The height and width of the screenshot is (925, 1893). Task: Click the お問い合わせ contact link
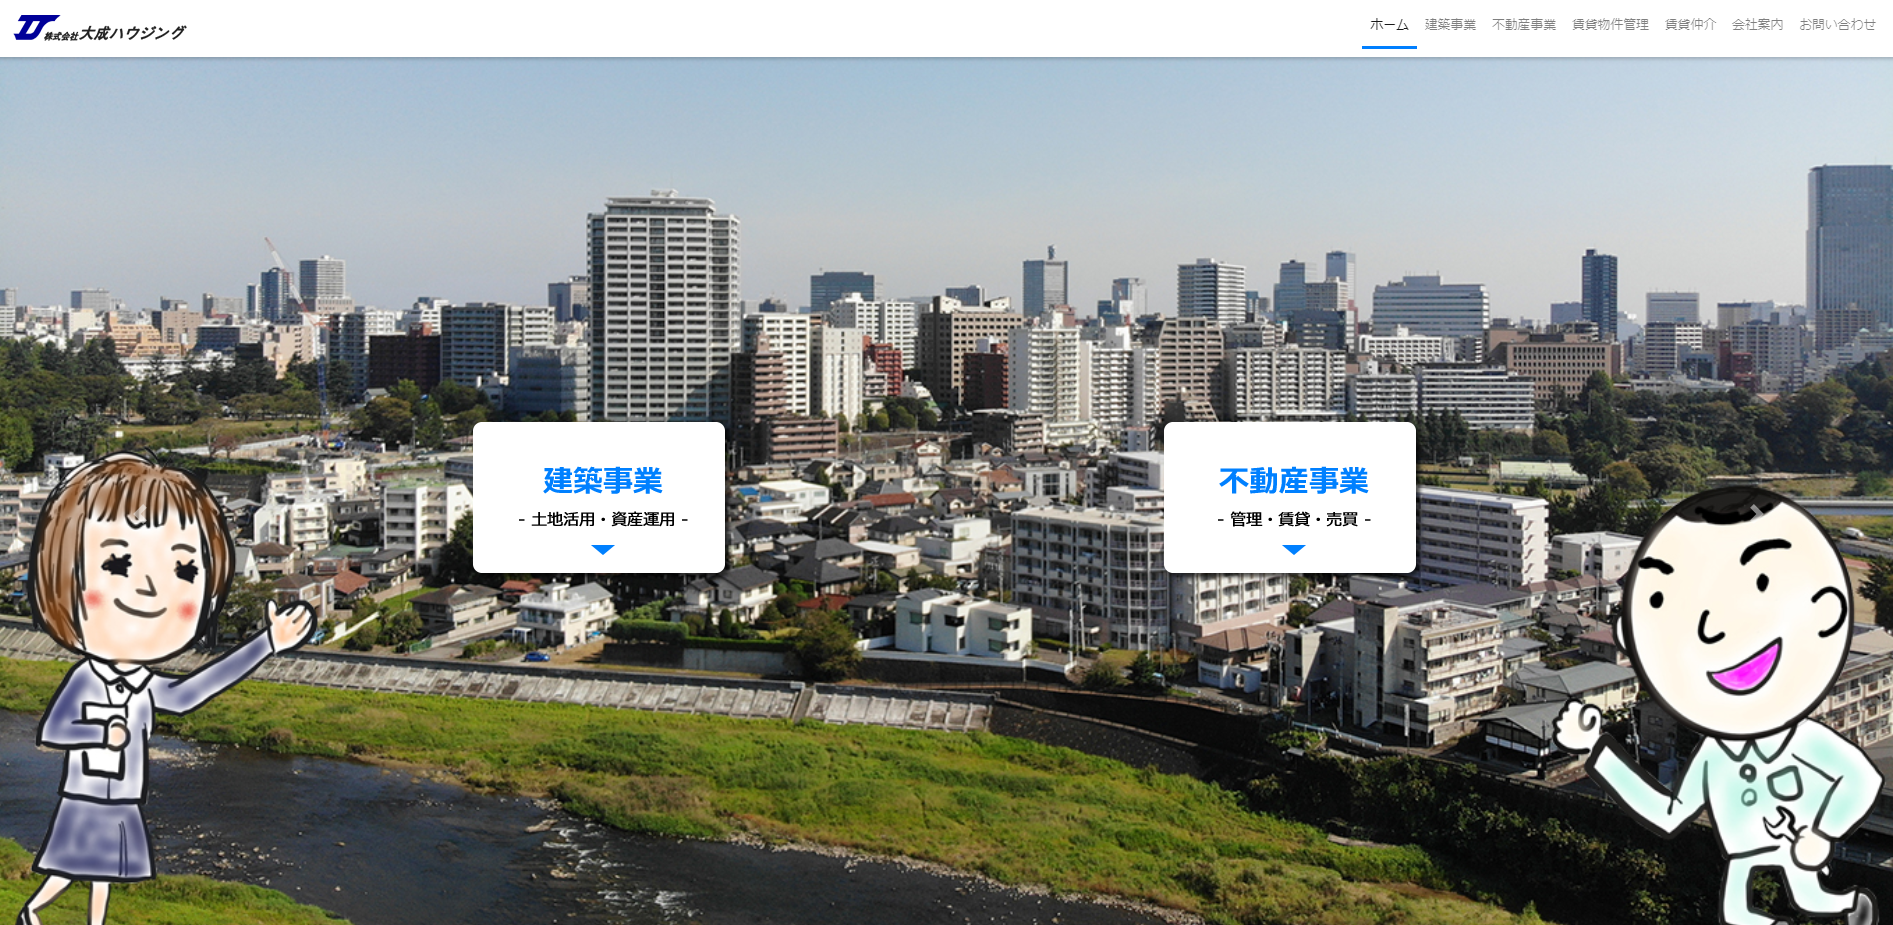coord(1838,24)
